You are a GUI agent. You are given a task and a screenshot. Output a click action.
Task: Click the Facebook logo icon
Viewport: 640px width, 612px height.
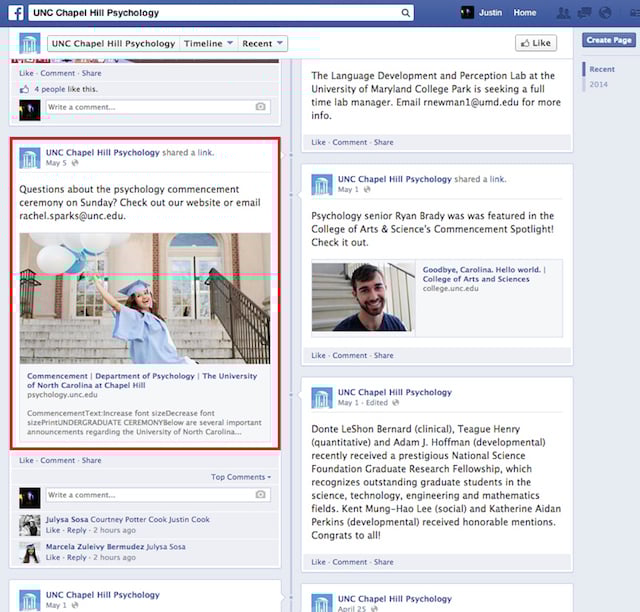16,13
